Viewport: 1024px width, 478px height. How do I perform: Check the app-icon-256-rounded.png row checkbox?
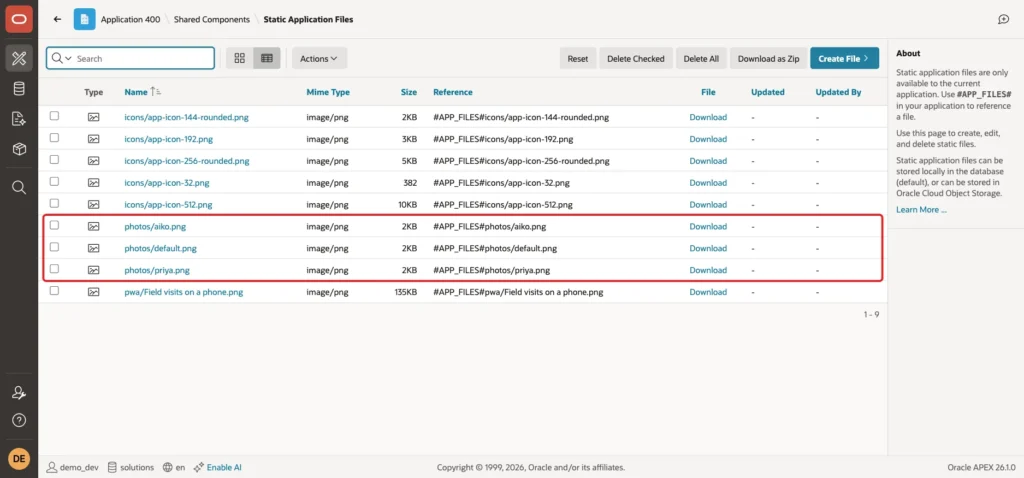coord(54,159)
